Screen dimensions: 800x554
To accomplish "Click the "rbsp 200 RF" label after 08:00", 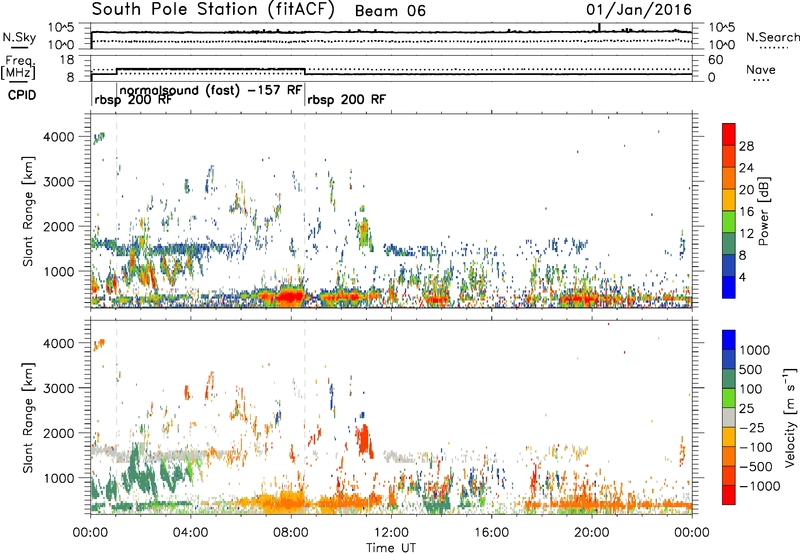I will (x=346, y=99).
